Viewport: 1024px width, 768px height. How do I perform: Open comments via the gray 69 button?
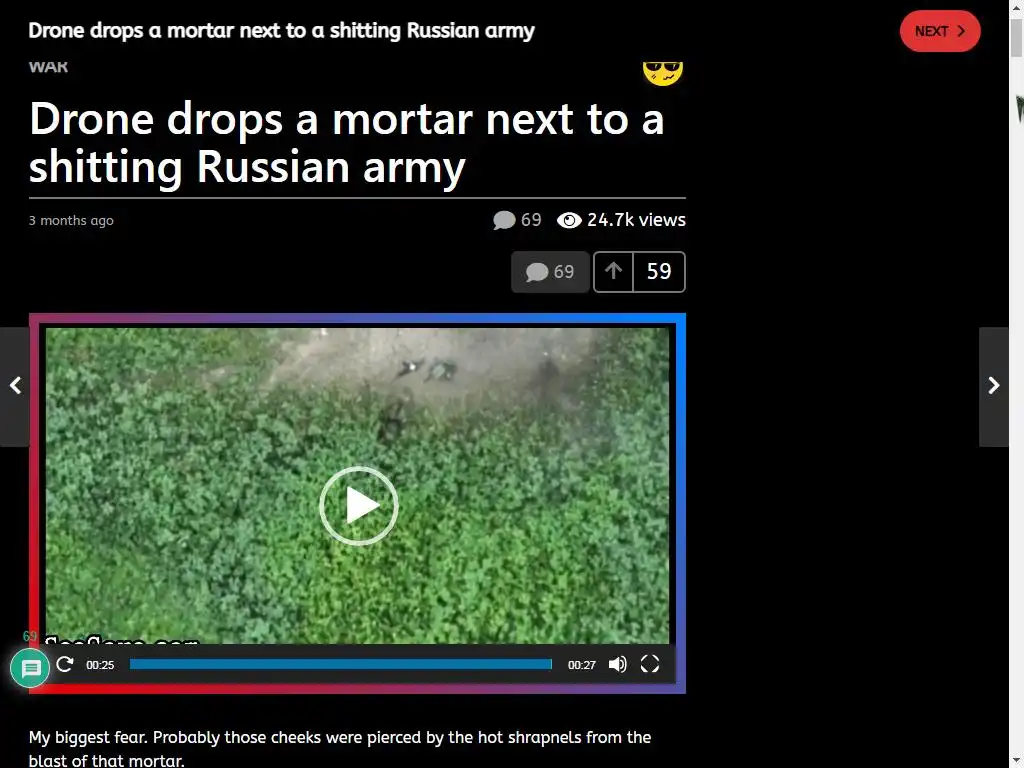pyautogui.click(x=550, y=272)
